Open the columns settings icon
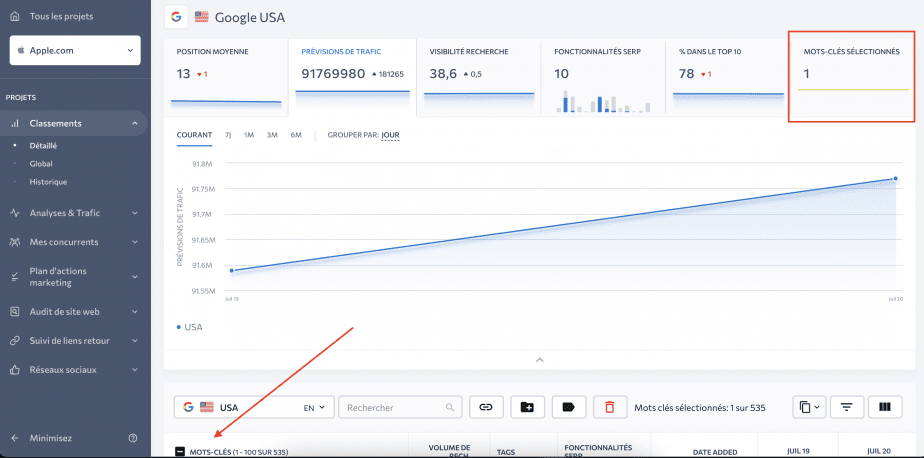 click(885, 407)
